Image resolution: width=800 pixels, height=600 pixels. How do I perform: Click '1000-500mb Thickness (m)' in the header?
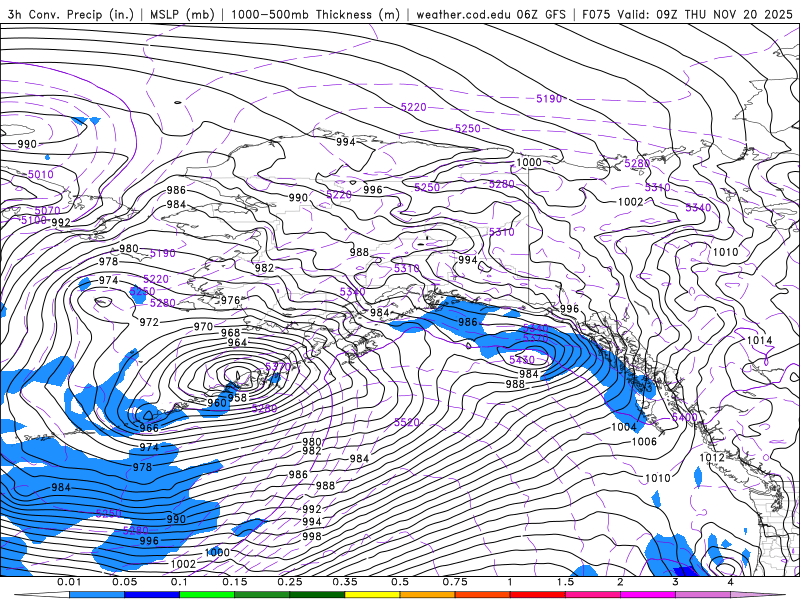point(315,14)
